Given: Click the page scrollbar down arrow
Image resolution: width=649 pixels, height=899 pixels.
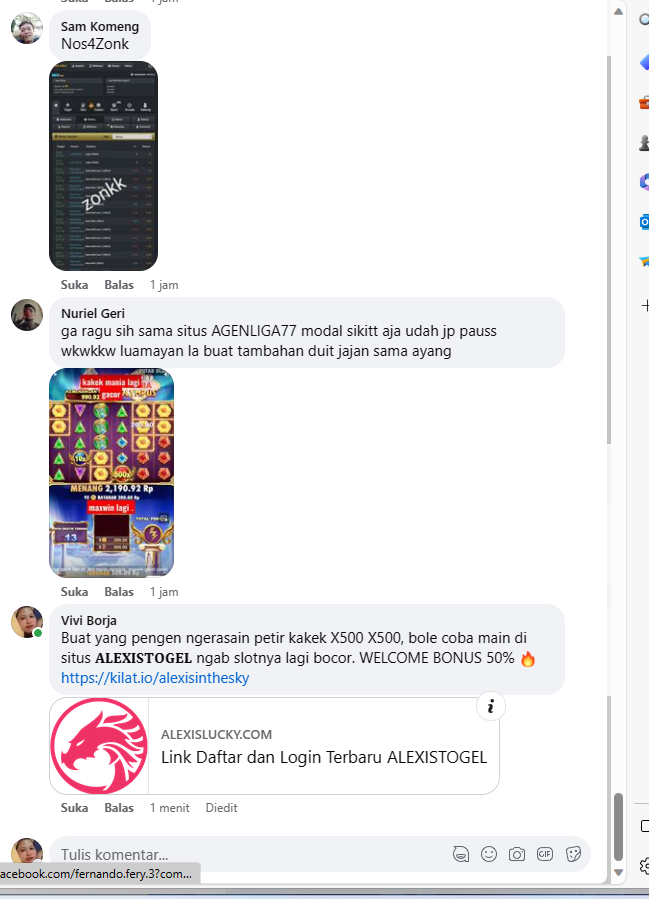Looking at the screenshot, I should [618, 872].
